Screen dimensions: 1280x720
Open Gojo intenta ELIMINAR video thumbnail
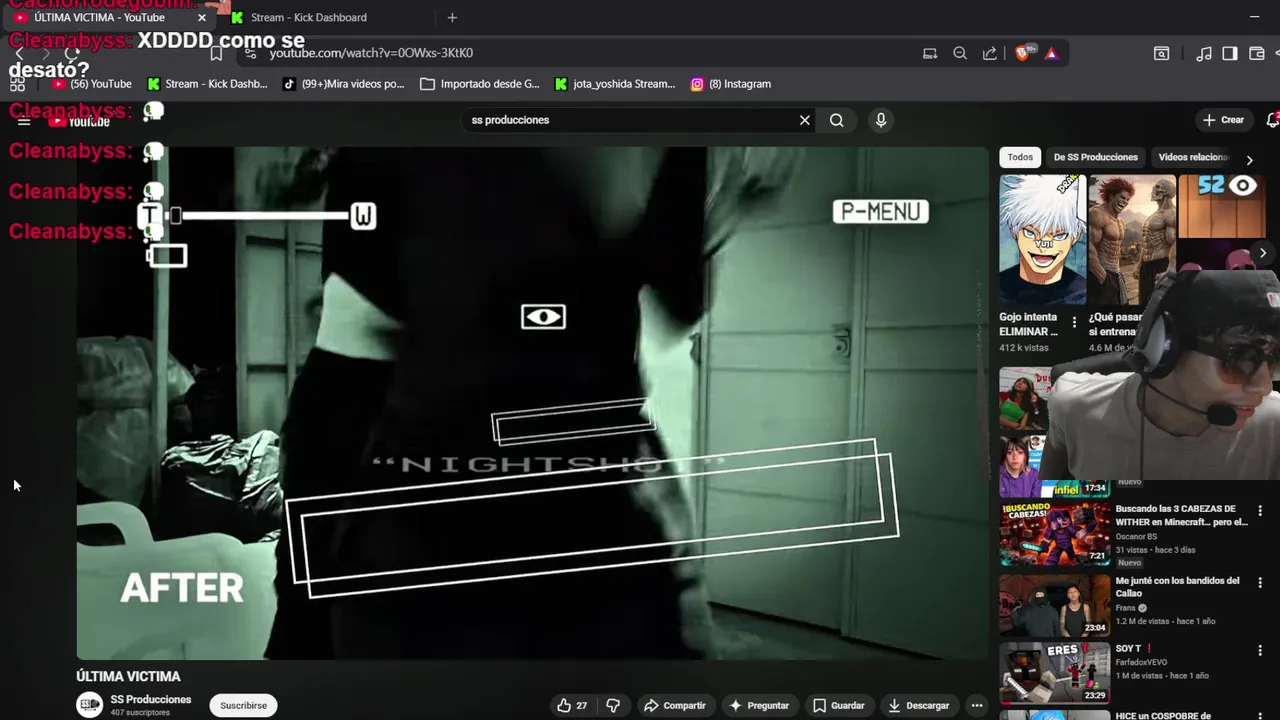[1042, 240]
